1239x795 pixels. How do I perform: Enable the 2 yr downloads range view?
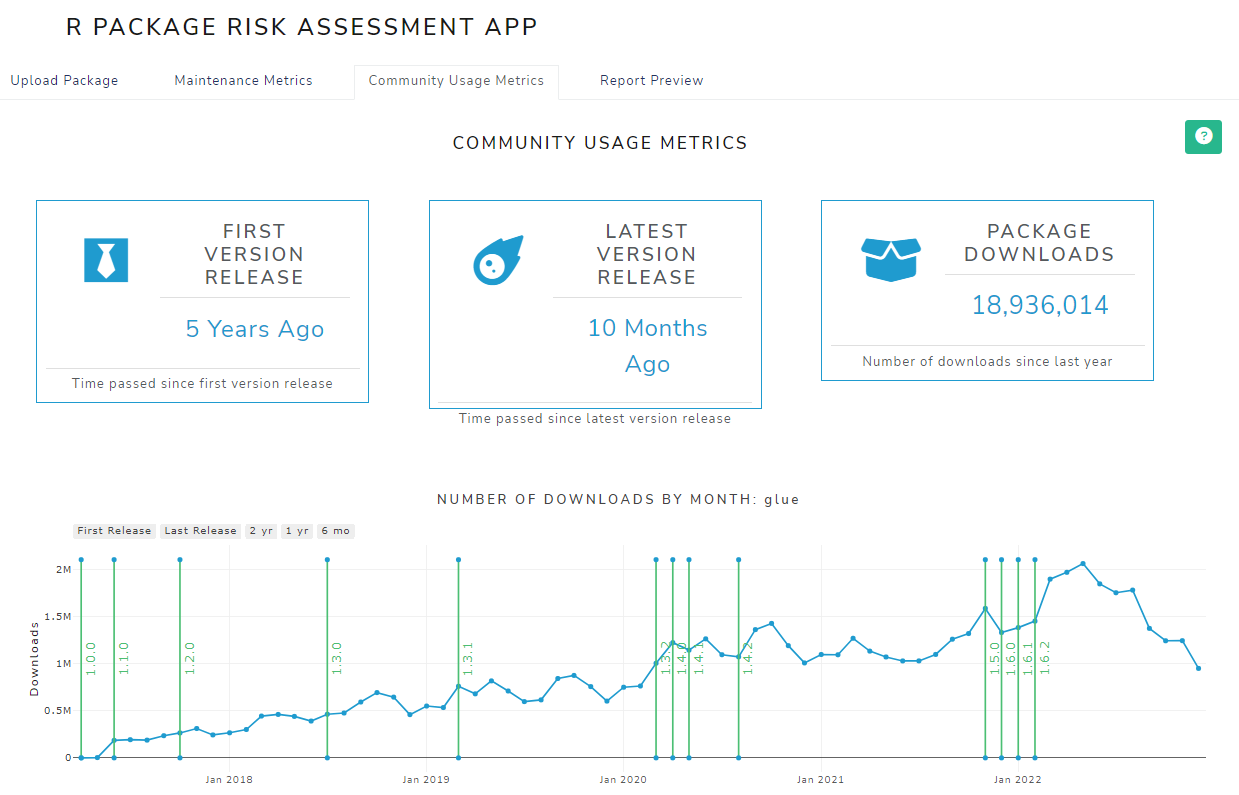click(260, 531)
